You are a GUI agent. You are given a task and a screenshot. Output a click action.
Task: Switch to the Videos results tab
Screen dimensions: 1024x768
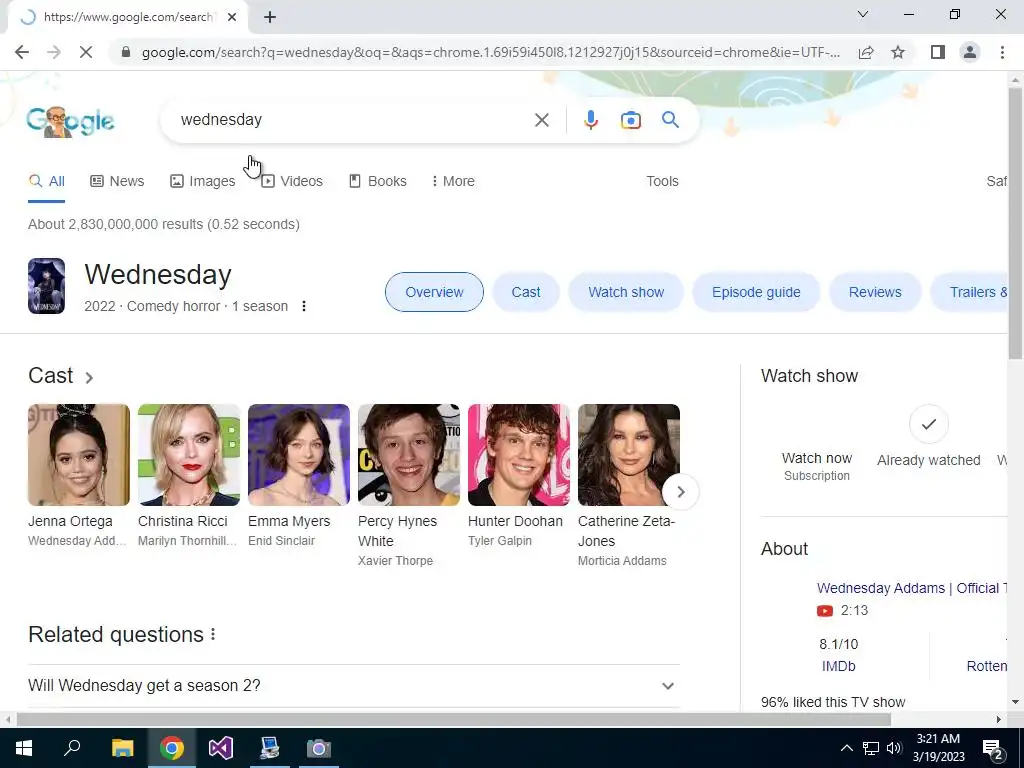click(x=292, y=182)
